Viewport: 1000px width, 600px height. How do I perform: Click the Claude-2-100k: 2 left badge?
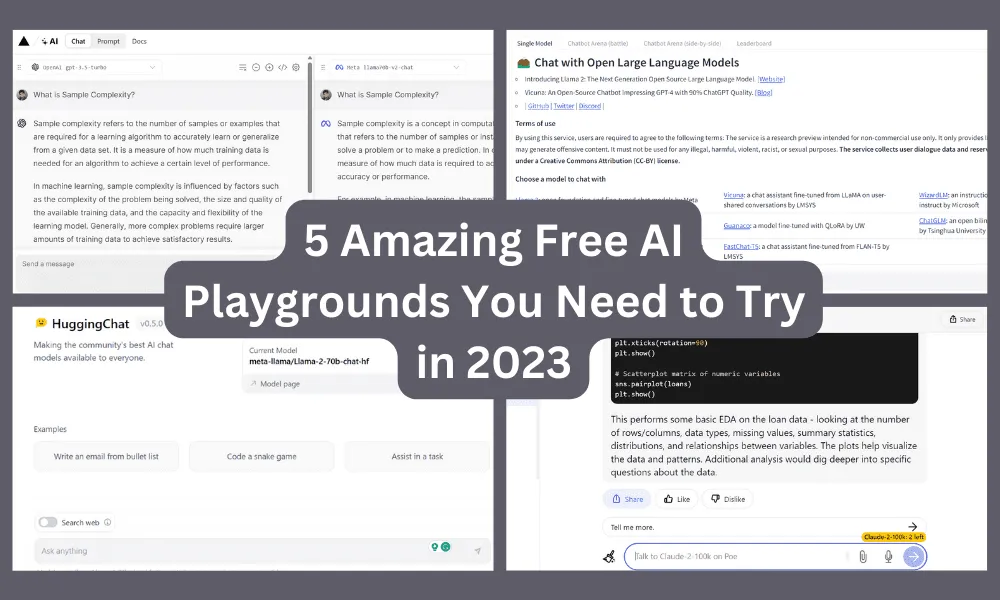coord(893,538)
